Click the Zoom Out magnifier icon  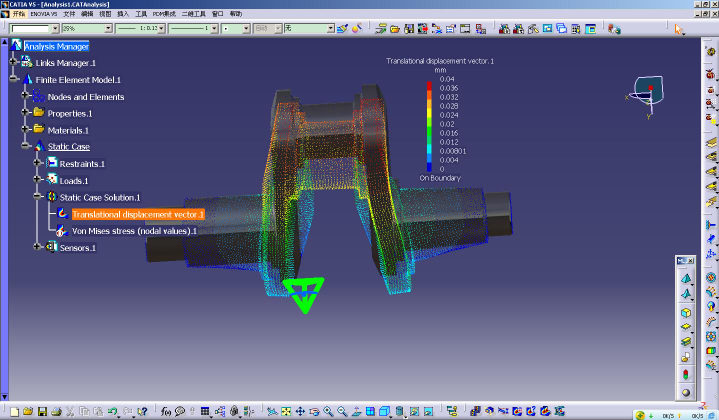pos(342,411)
